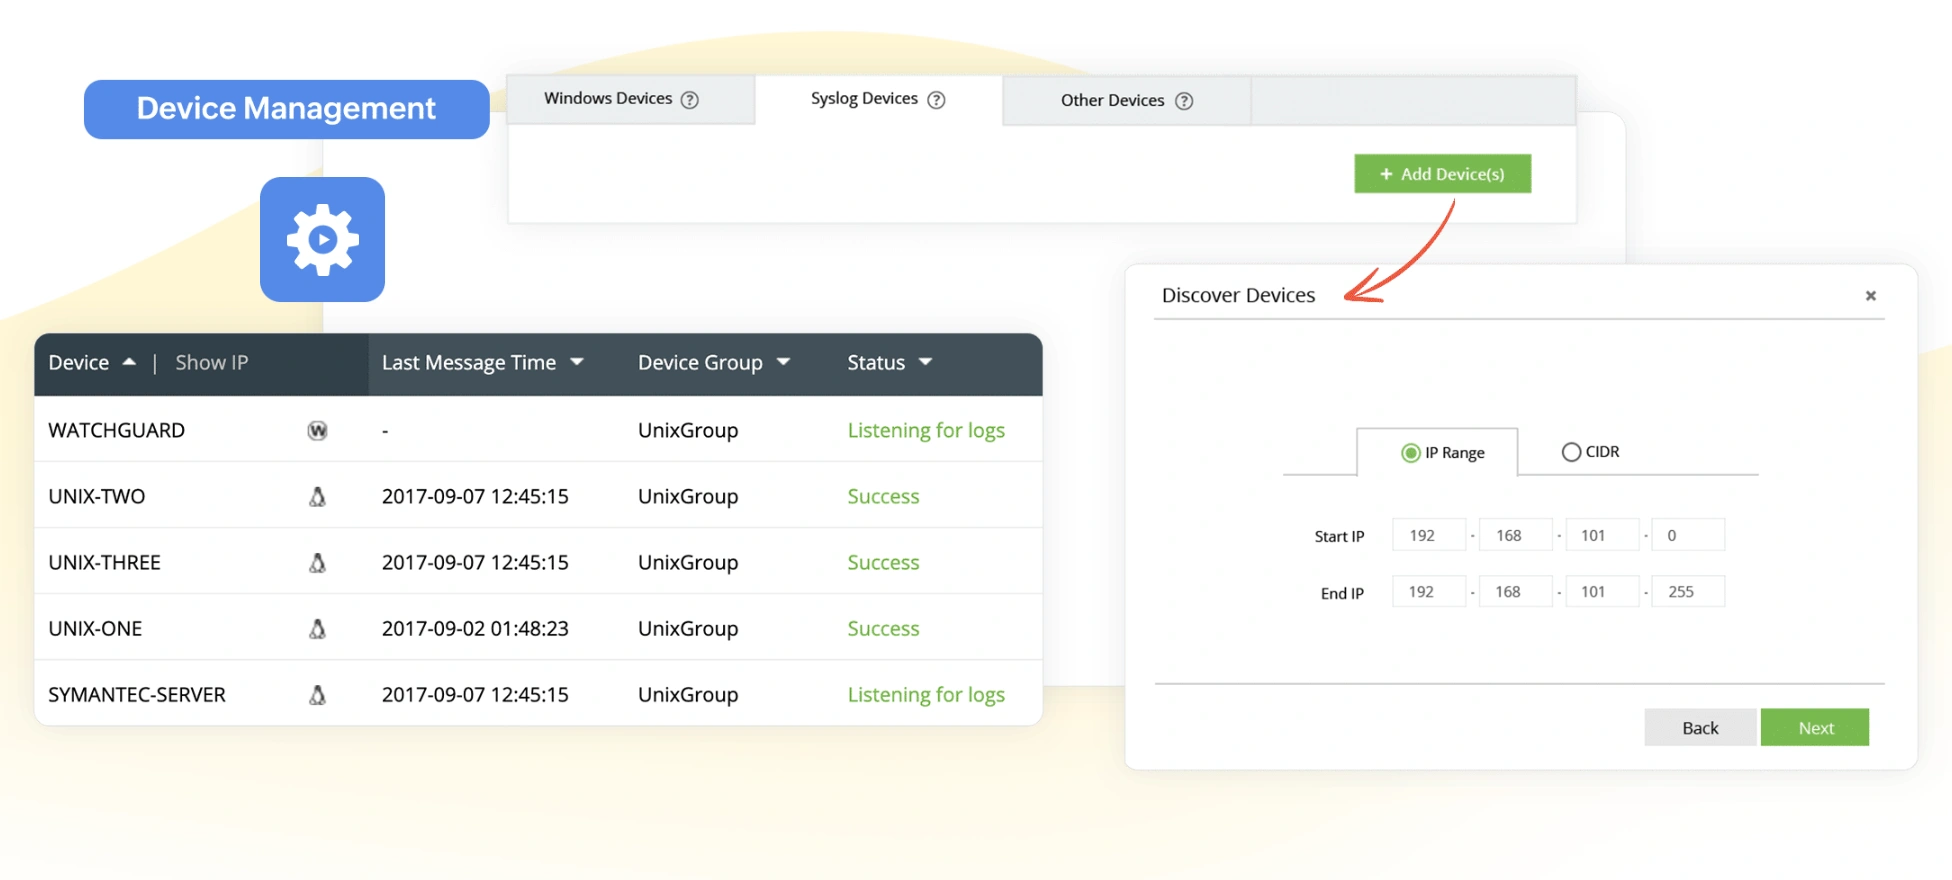Image resolution: width=1952 pixels, height=880 pixels.
Task: Click SYMANTEC-SERVER Listening for logs status
Action: (926, 695)
